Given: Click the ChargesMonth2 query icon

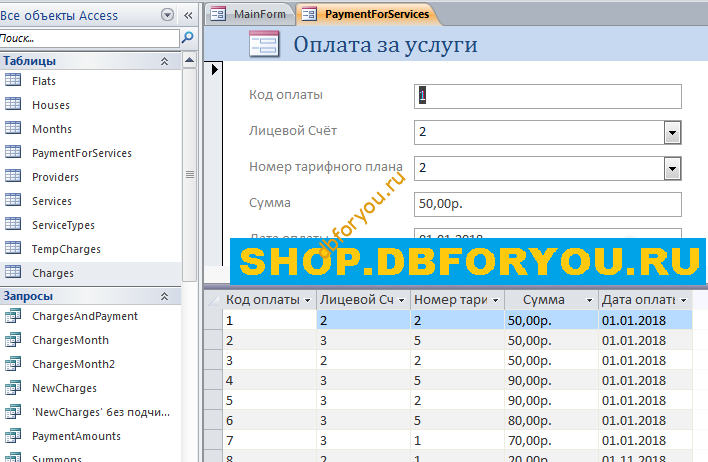Looking at the screenshot, I should [13, 364].
